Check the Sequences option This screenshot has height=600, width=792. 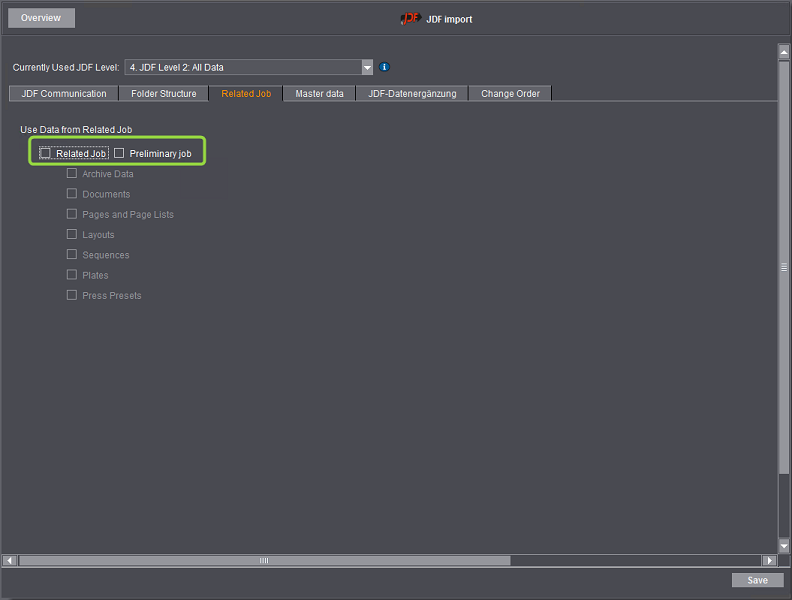pyautogui.click(x=72, y=254)
